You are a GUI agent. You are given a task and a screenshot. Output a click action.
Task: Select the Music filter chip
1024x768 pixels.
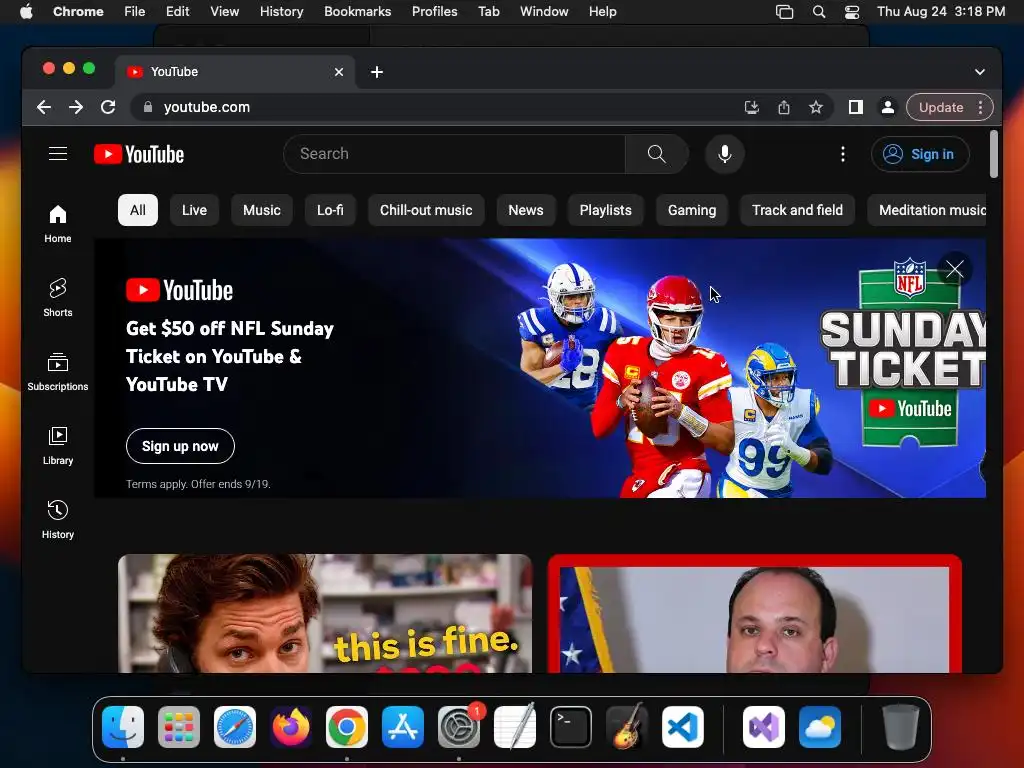coord(262,210)
